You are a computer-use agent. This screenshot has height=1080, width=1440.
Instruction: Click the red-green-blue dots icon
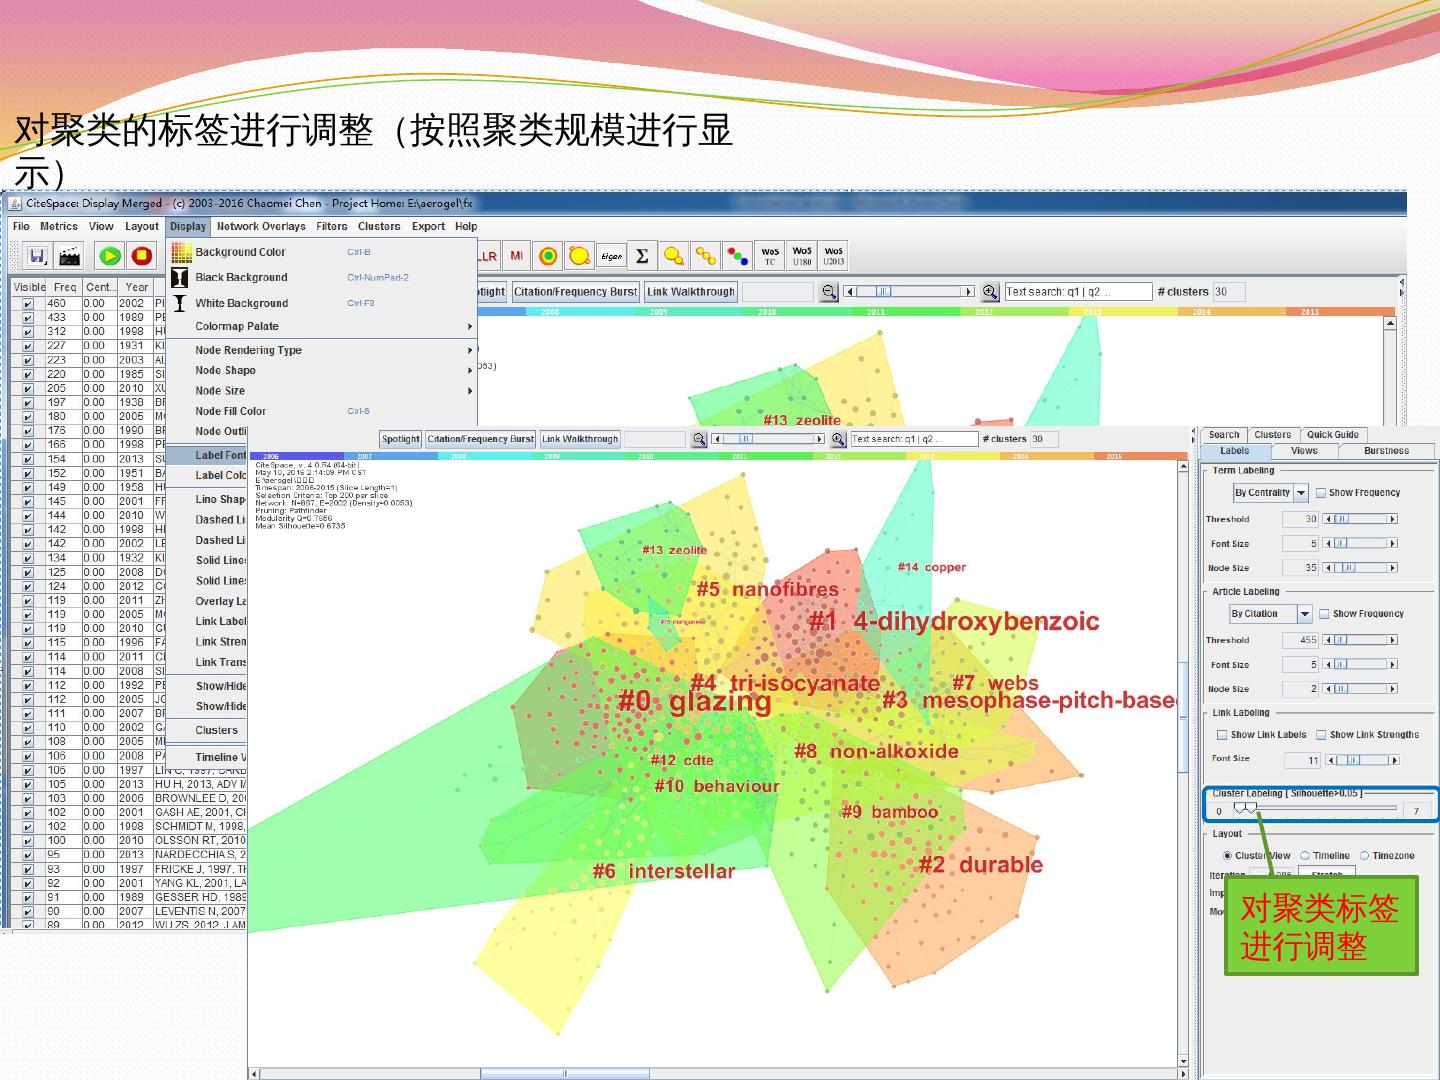coord(738,256)
